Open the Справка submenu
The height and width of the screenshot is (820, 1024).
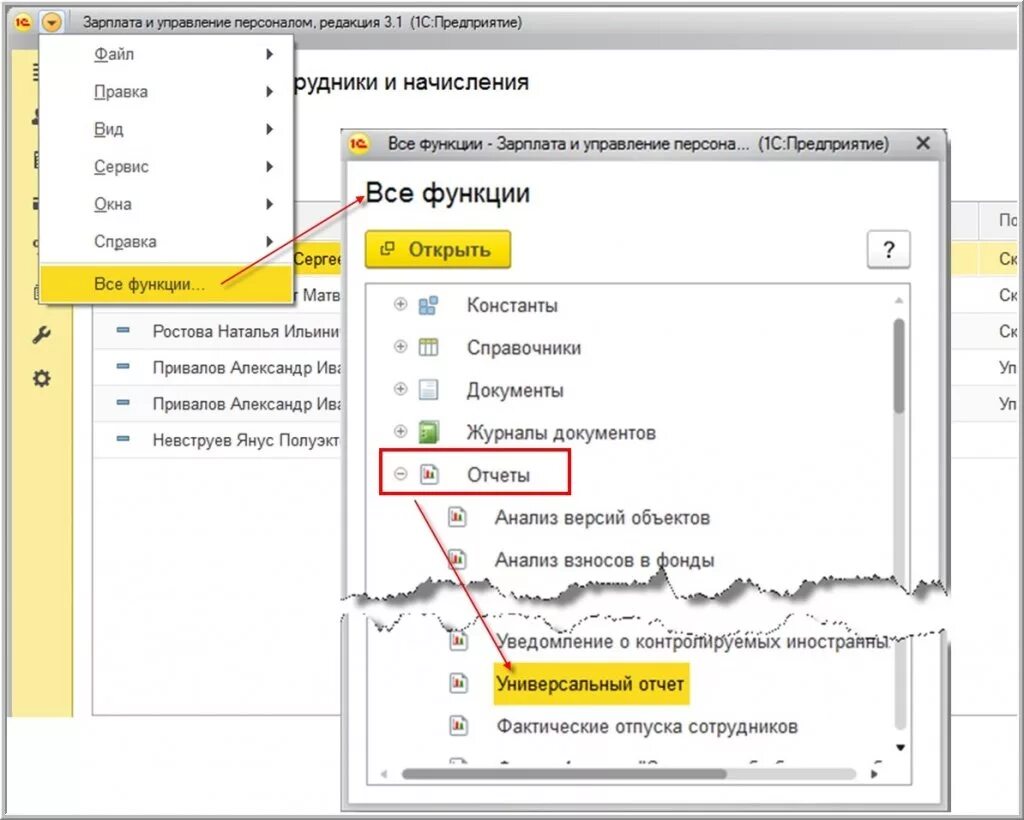pos(167,242)
